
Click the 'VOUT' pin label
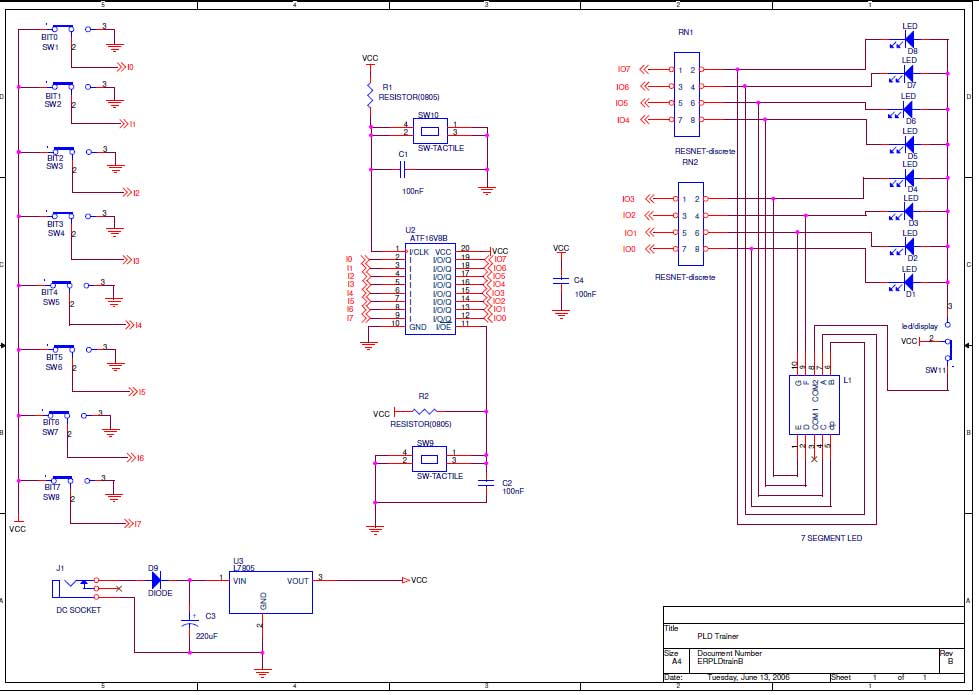pyautogui.click(x=298, y=581)
